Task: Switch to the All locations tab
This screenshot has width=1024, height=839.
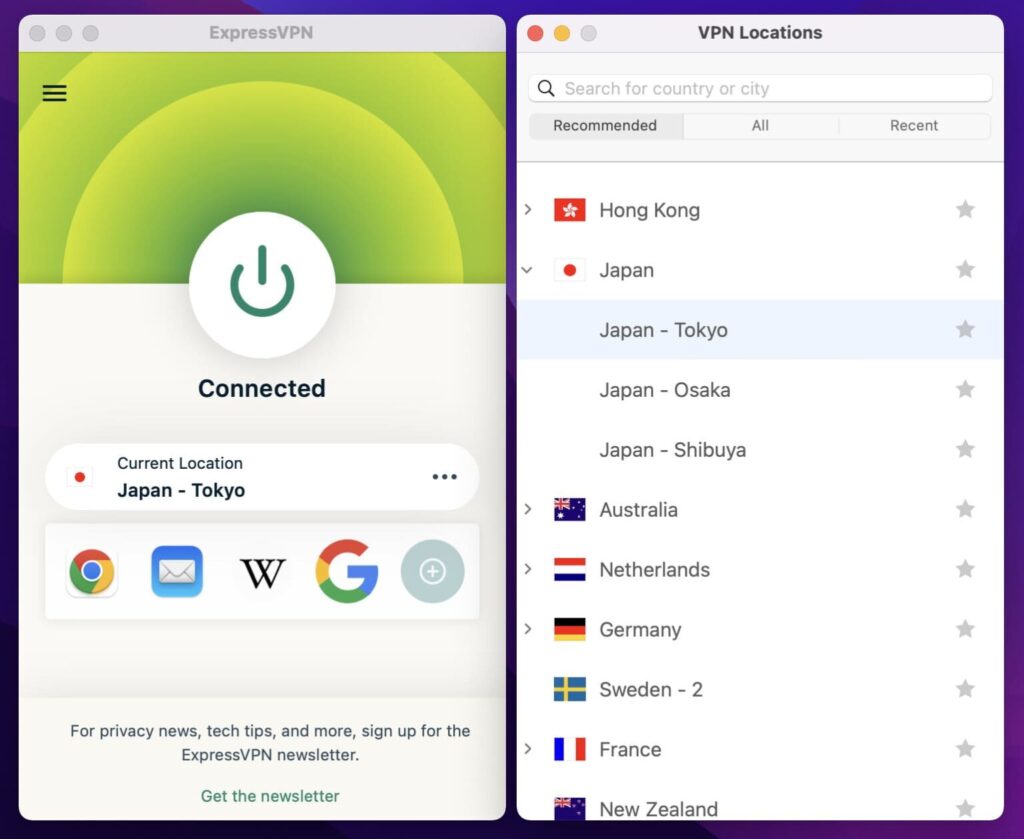Action: pos(760,125)
